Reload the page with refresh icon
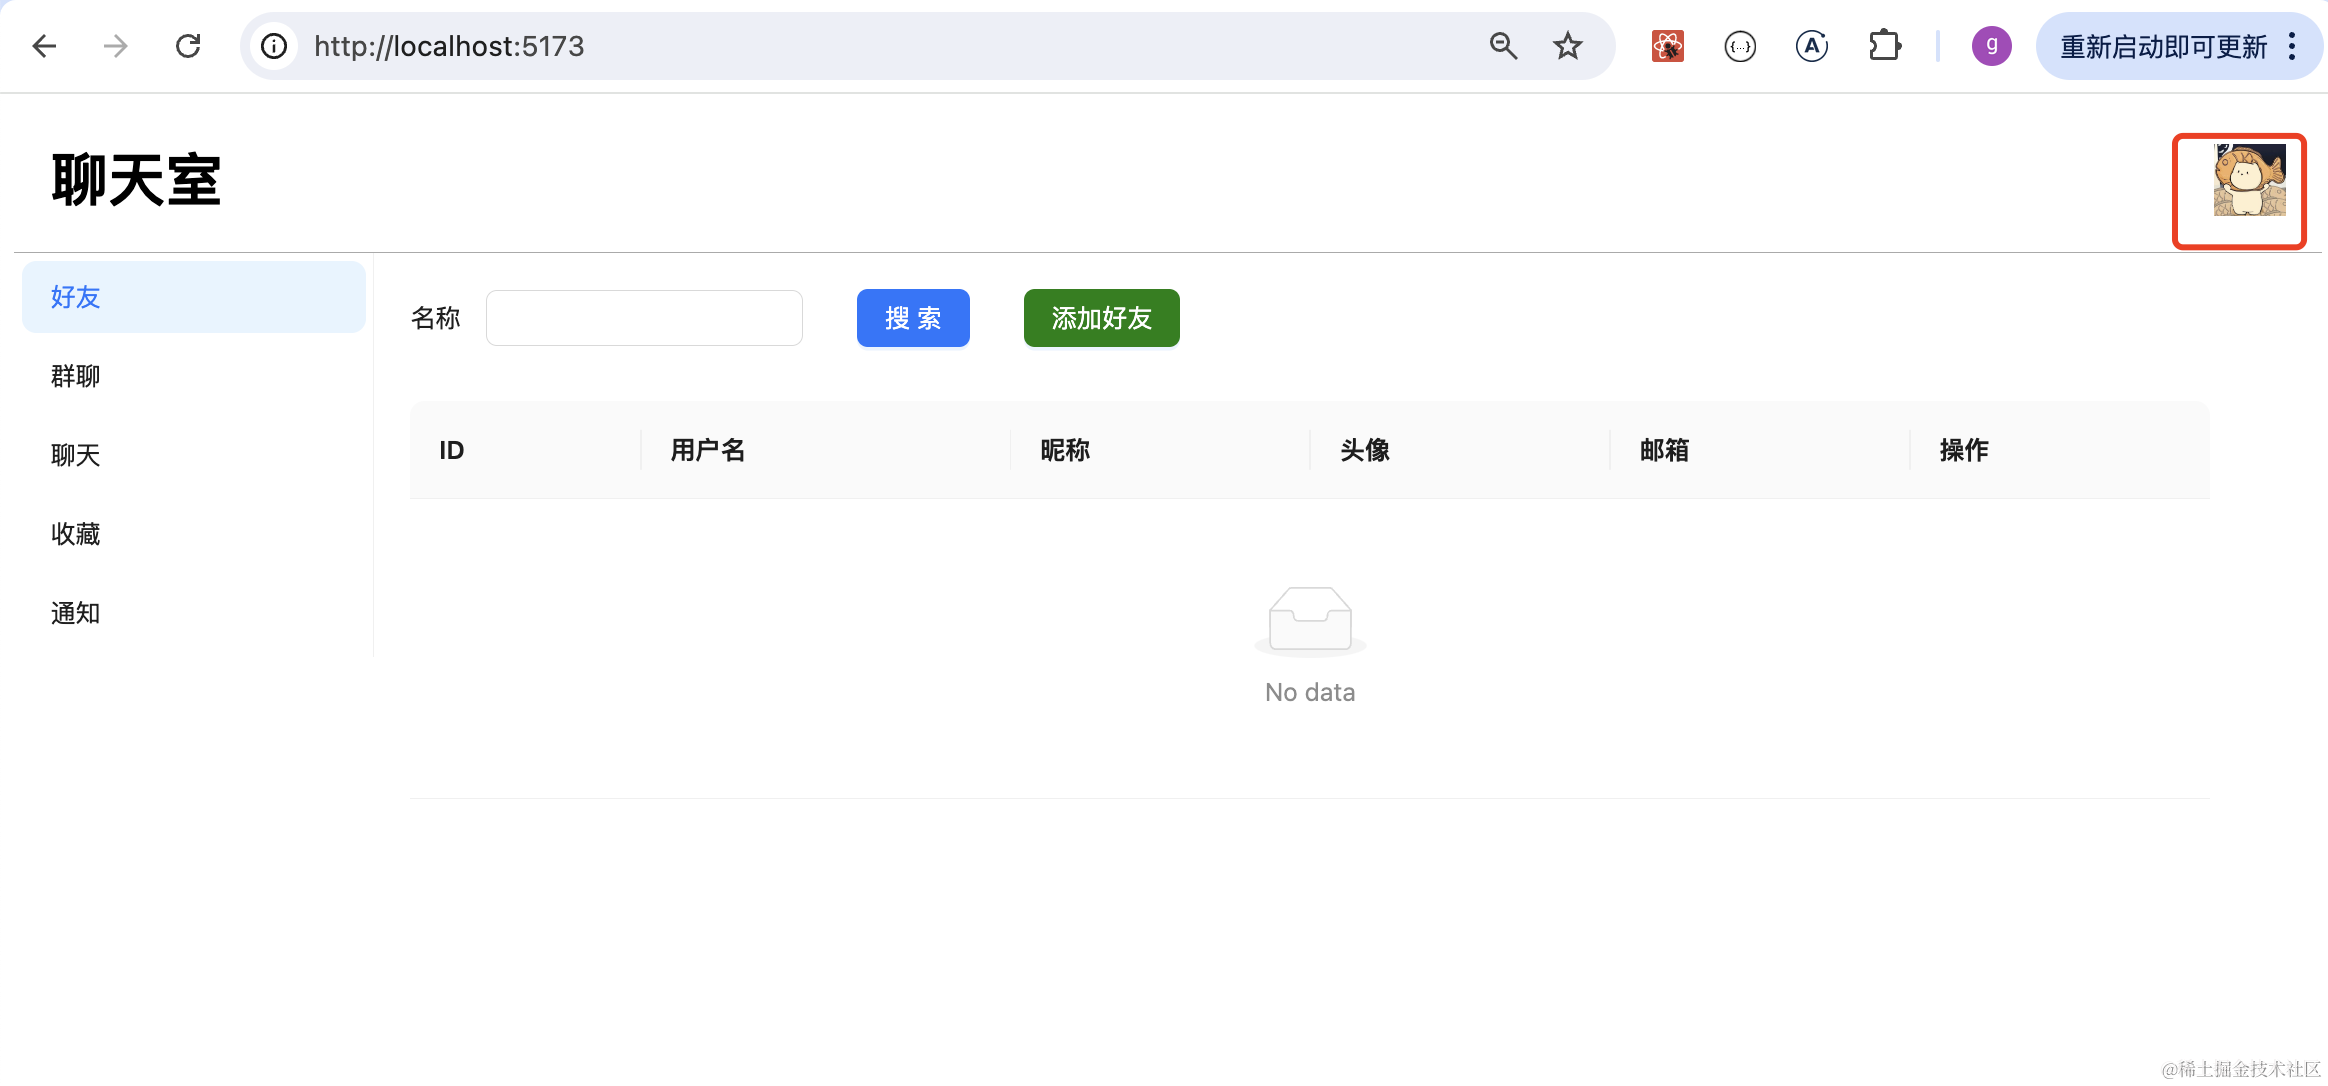 [188, 46]
